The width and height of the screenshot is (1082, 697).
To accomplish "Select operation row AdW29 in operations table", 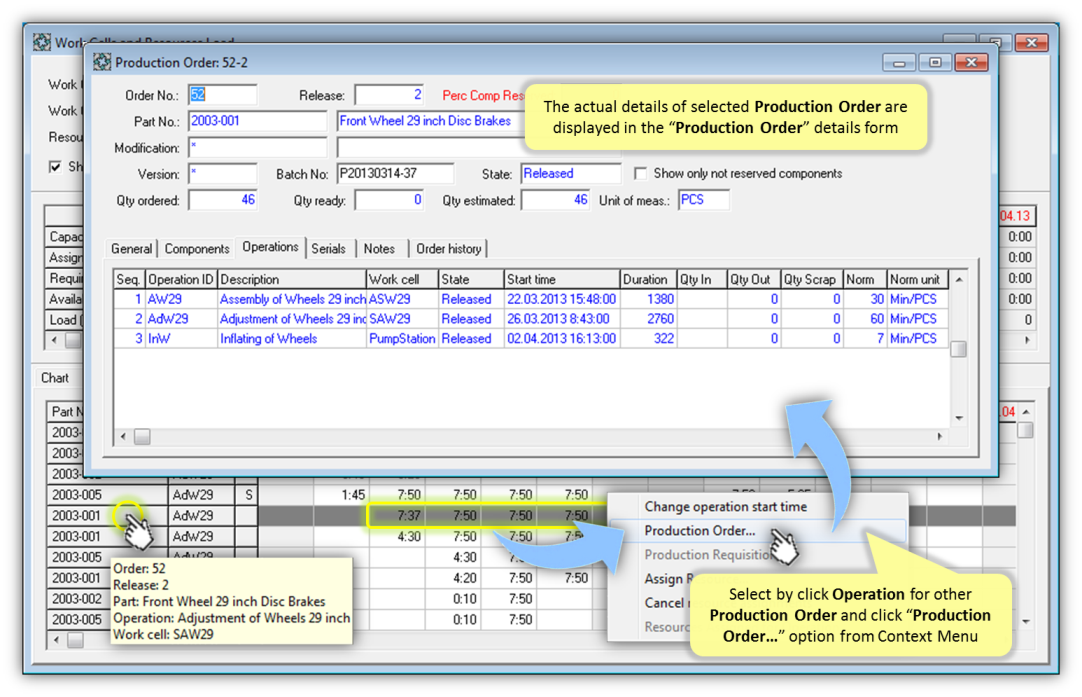I will point(531,319).
